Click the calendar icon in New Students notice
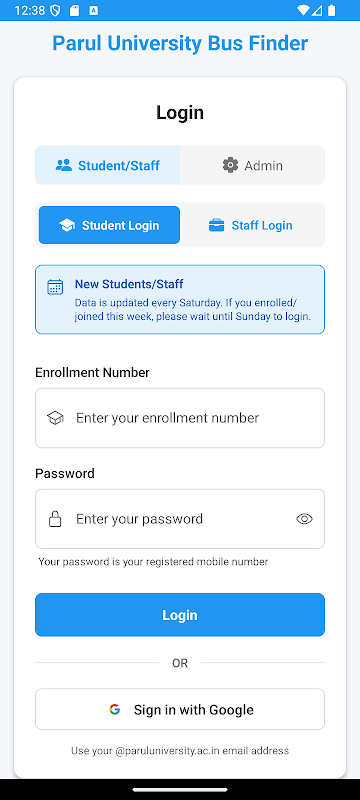This screenshot has height=800, width=360. [x=55, y=287]
